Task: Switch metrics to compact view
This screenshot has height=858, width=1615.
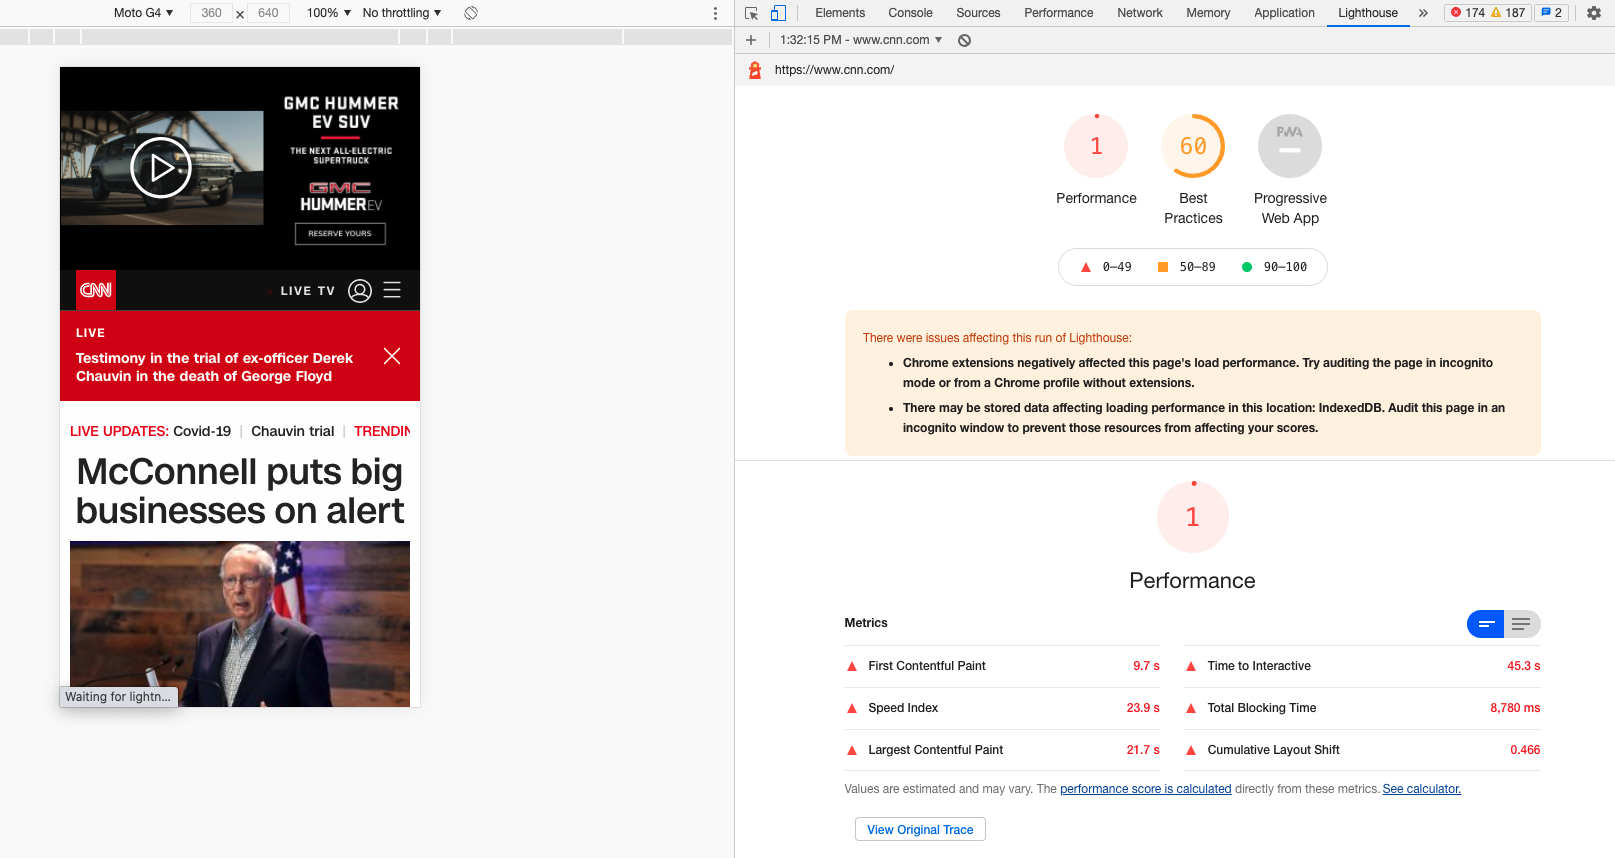Action: (x=1486, y=624)
